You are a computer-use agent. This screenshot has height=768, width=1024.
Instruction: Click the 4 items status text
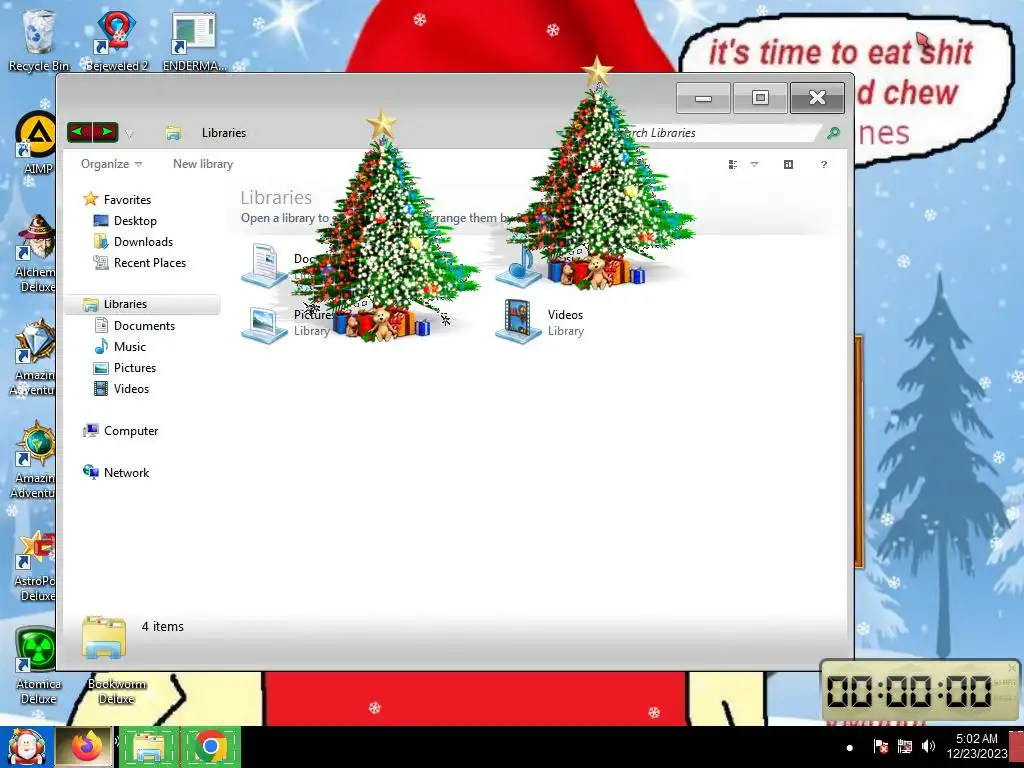coord(163,626)
